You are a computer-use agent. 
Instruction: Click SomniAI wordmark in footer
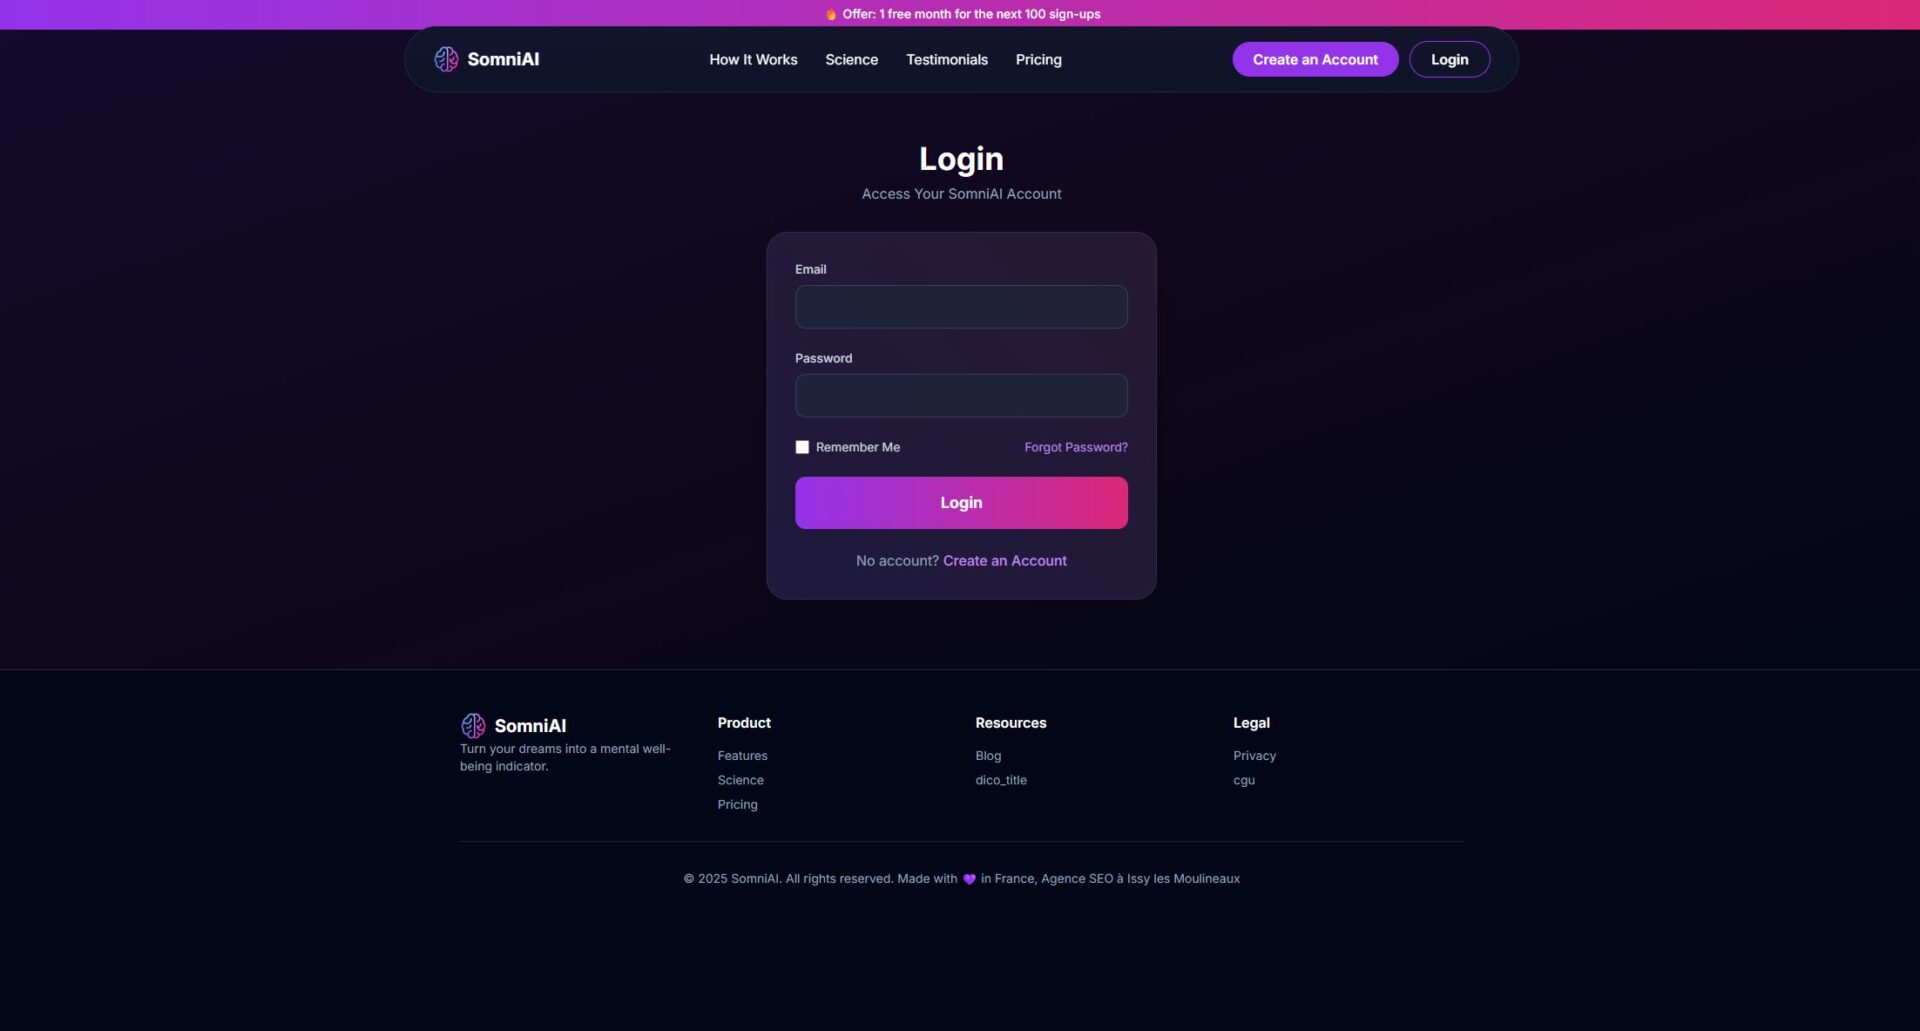(530, 726)
